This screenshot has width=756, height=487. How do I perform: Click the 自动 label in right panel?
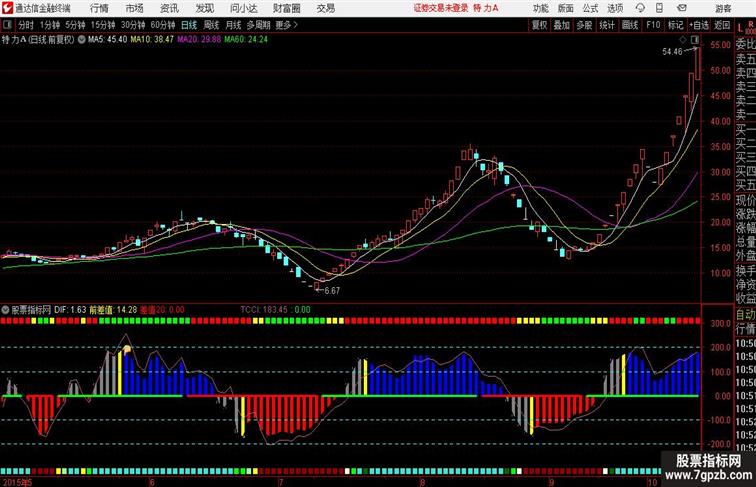tap(745, 315)
